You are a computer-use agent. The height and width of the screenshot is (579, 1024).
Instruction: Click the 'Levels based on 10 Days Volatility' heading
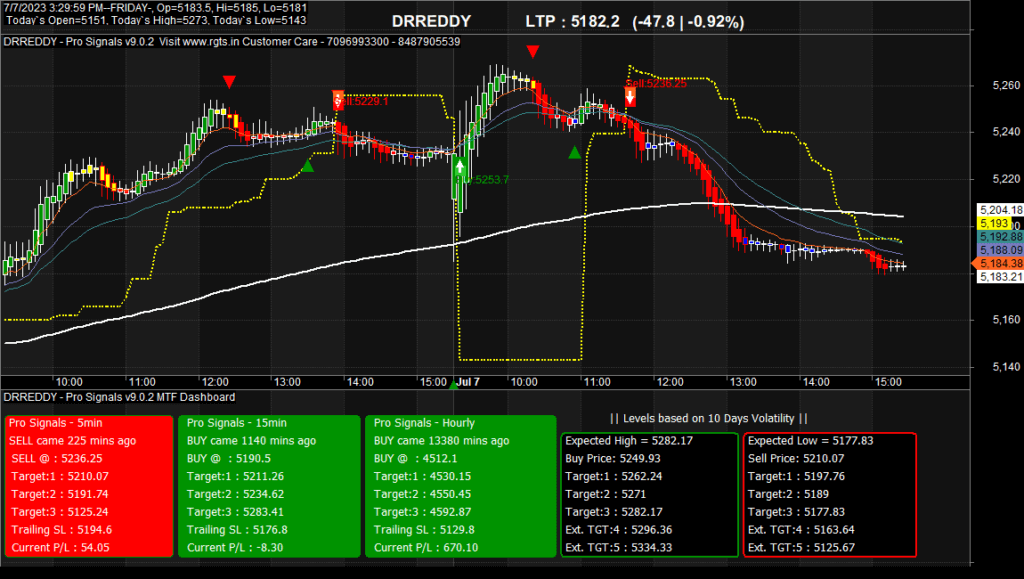point(709,418)
